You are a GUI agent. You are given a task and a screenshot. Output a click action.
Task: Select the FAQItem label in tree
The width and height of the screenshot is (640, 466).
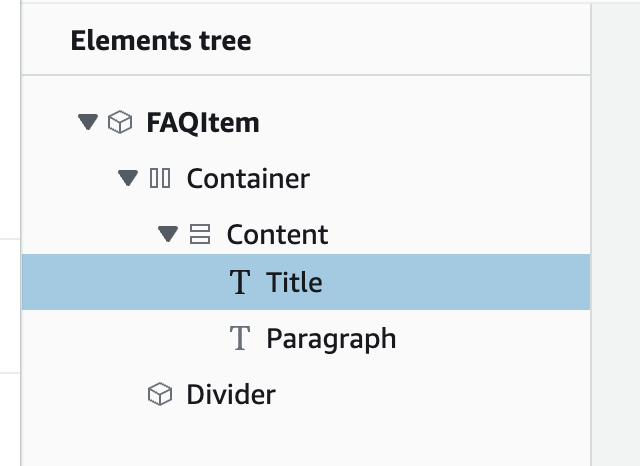[x=203, y=122]
